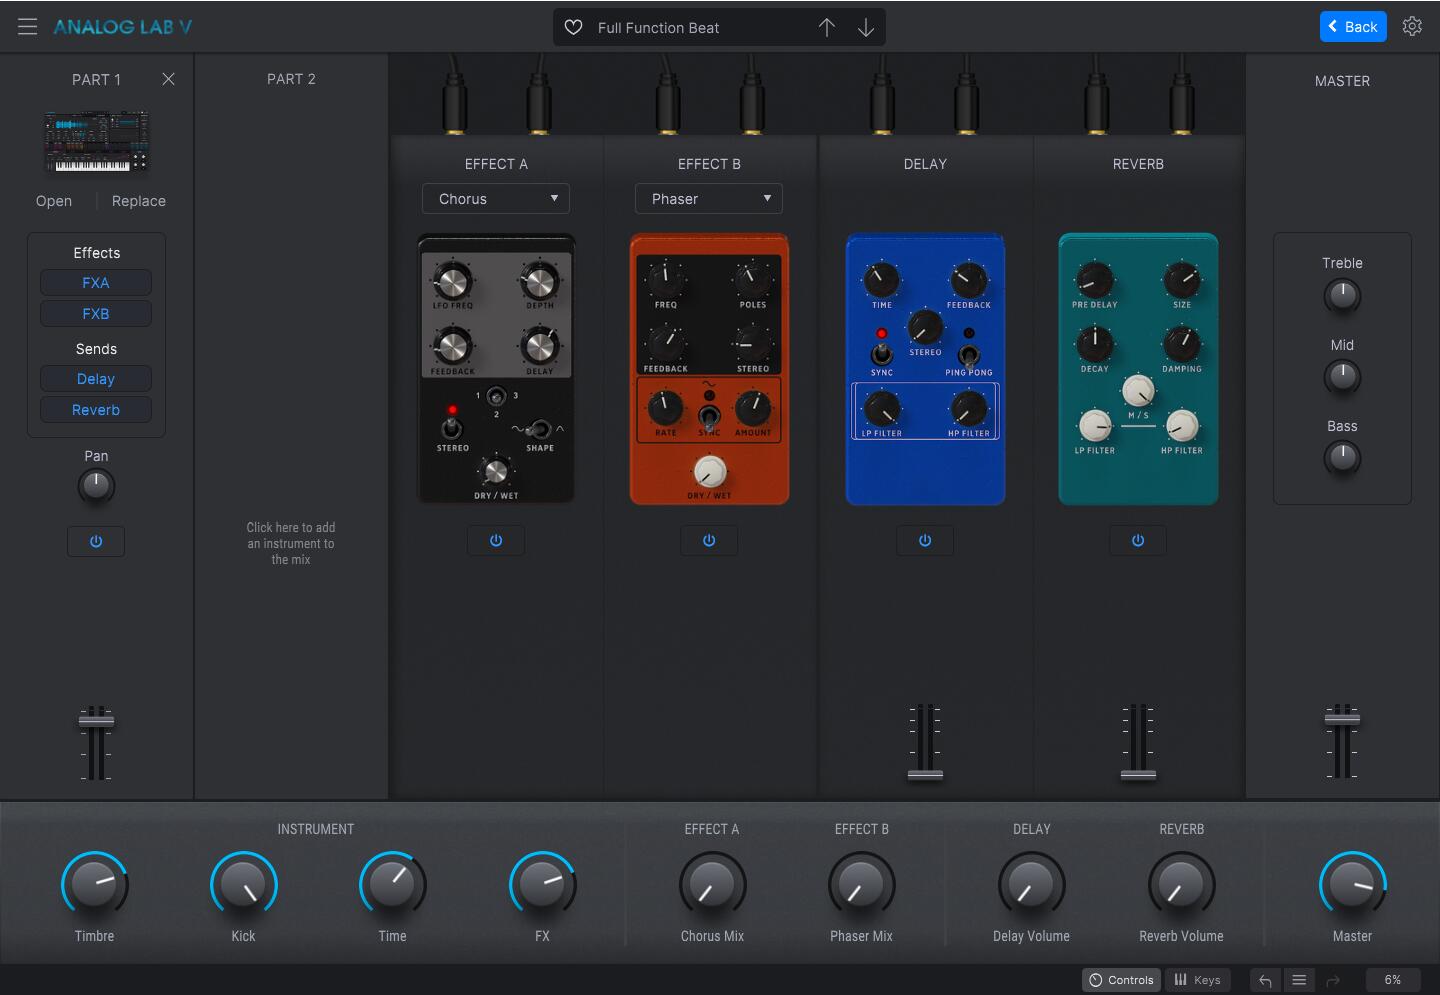Flip the Phaser SYNC switch
Image resolution: width=1440 pixels, height=995 pixels.
coord(709,416)
